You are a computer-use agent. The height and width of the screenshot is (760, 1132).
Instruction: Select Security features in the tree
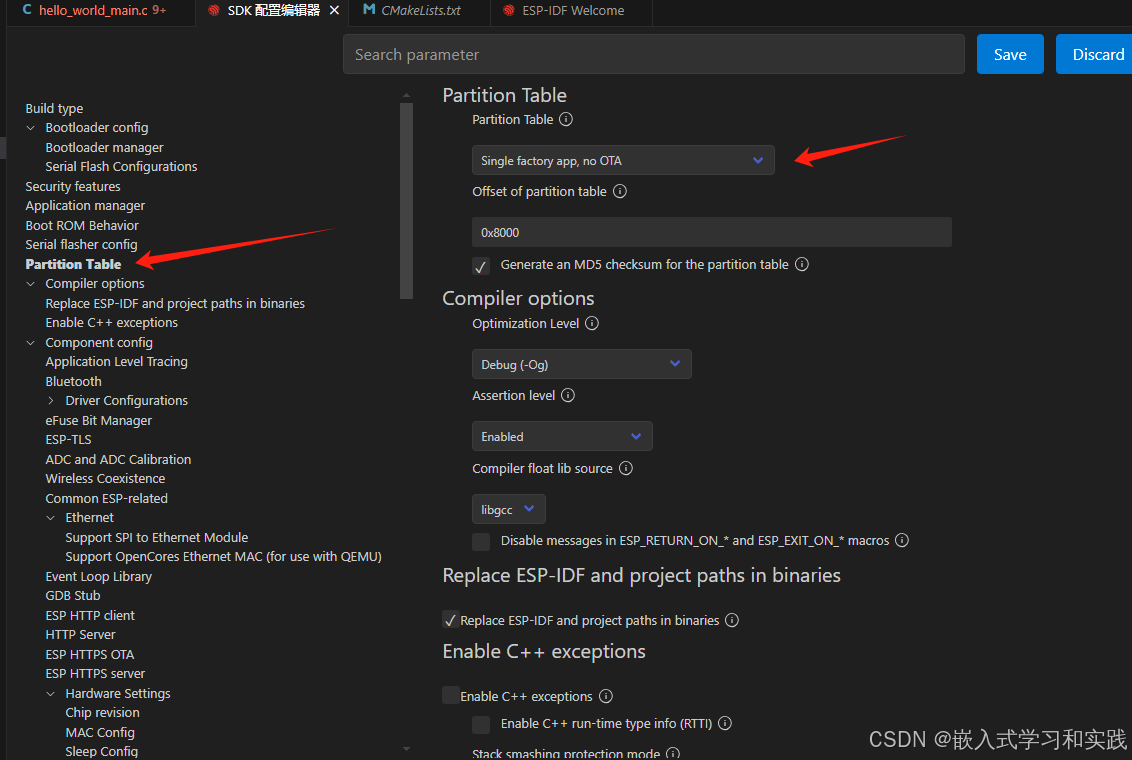tap(73, 186)
